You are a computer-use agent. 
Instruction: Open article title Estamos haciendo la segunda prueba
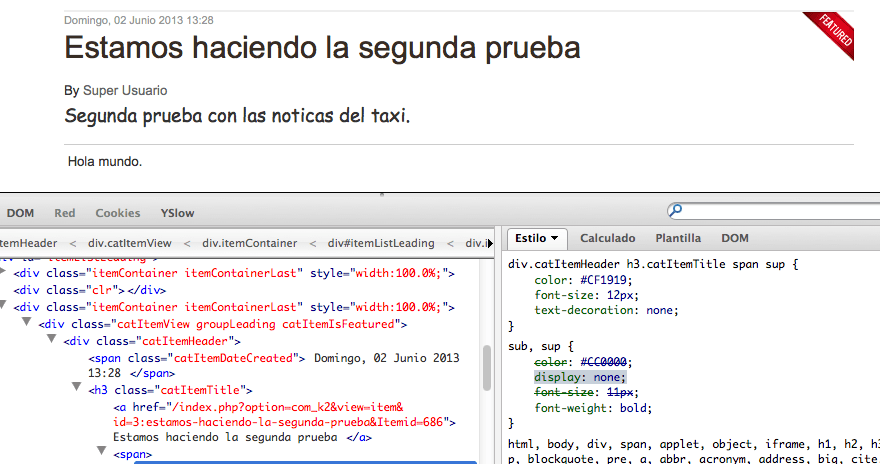pyautogui.click(x=322, y=48)
